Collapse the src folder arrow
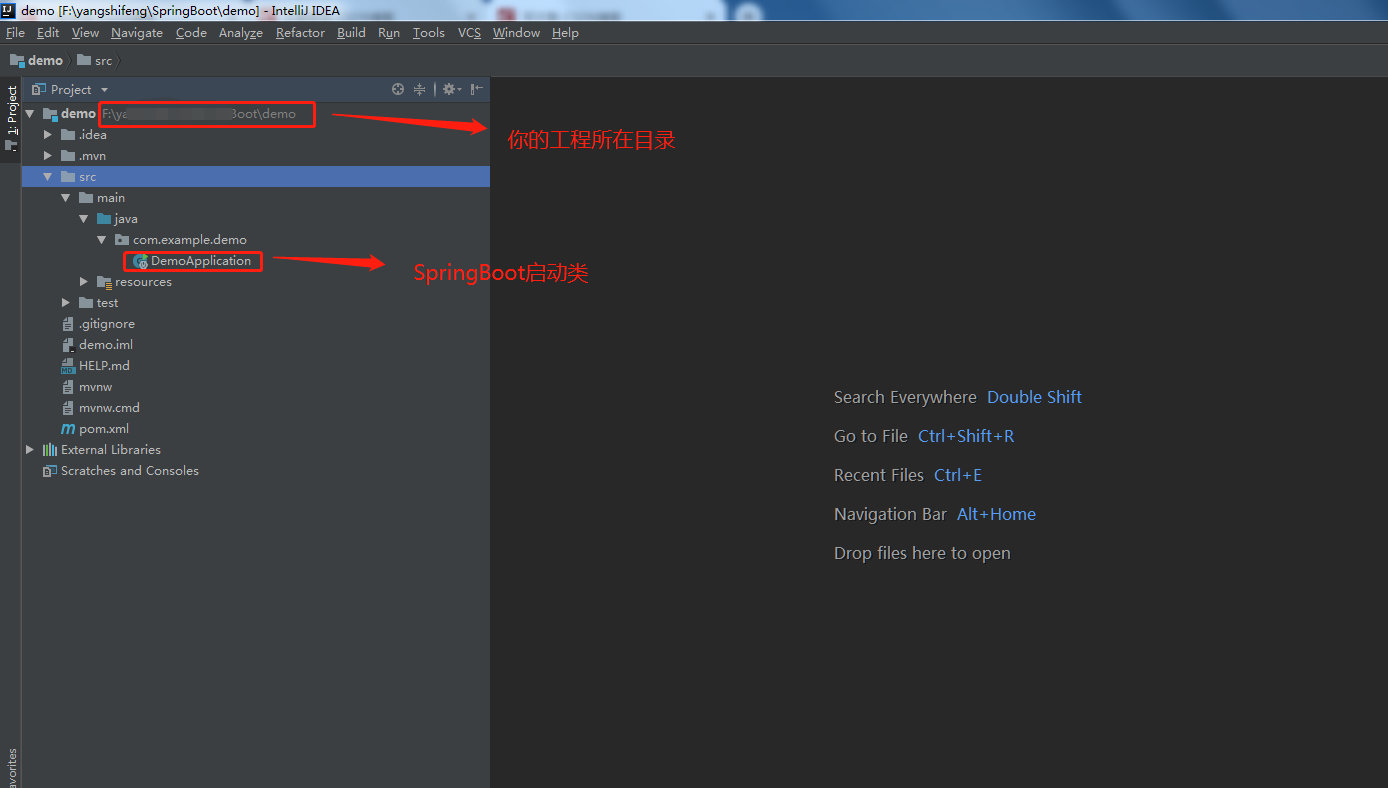Viewport: 1388px width, 788px height. [x=48, y=177]
